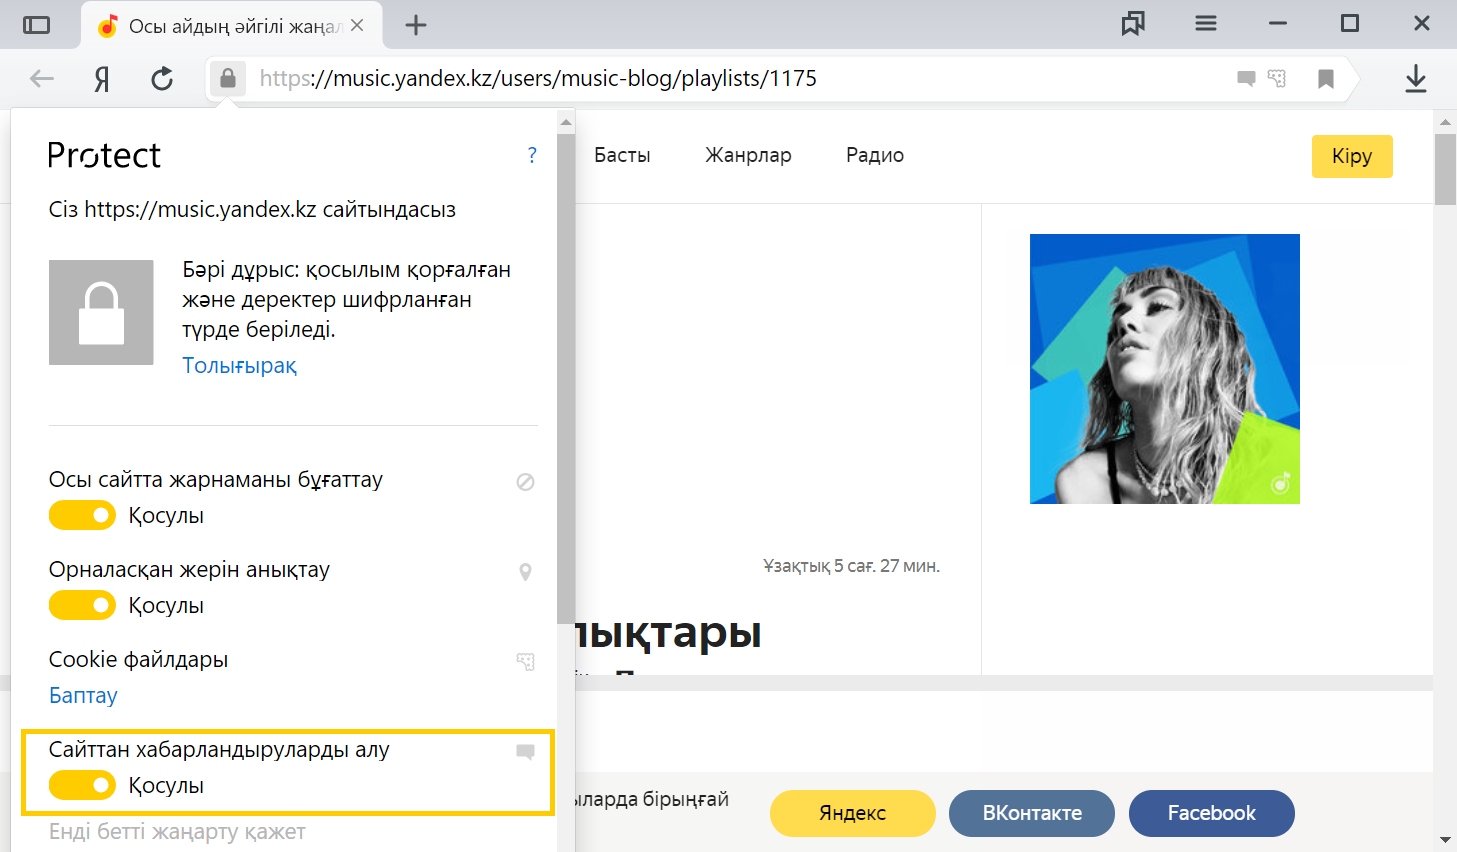The image size is (1457, 852).
Task: Click the page scrollbar down arrow
Action: 1445,840
